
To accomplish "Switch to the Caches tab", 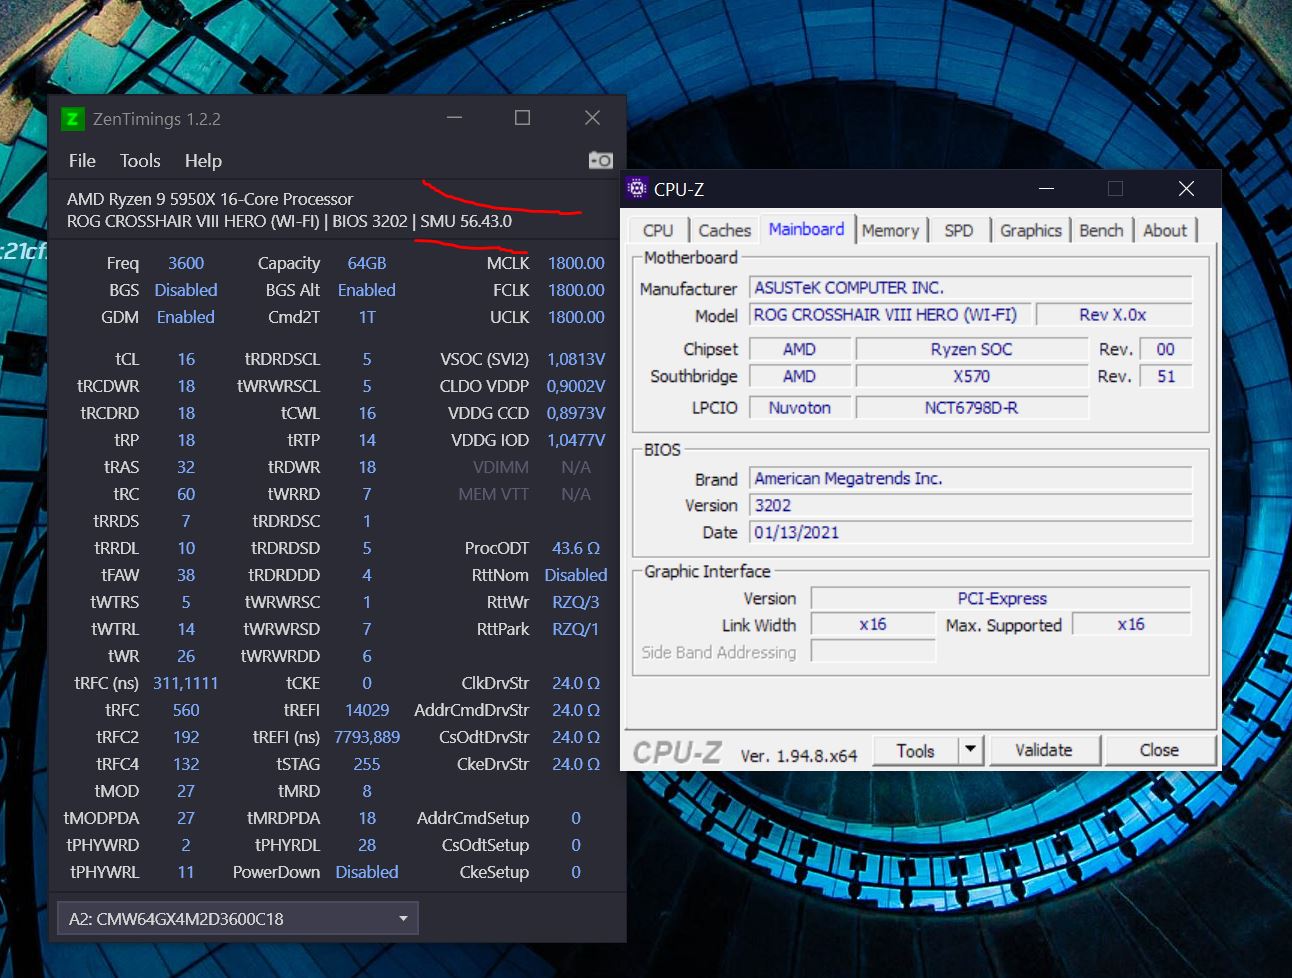I will [x=724, y=230].
